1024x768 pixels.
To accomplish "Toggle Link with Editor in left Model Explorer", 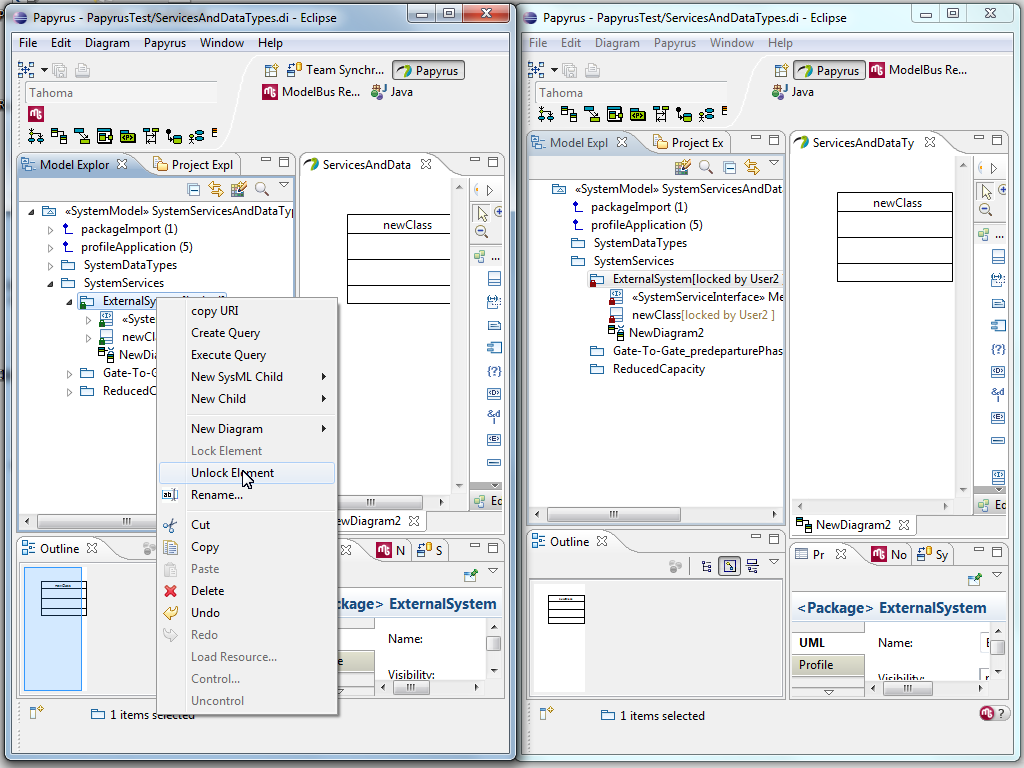I will [x=216, y=189].
